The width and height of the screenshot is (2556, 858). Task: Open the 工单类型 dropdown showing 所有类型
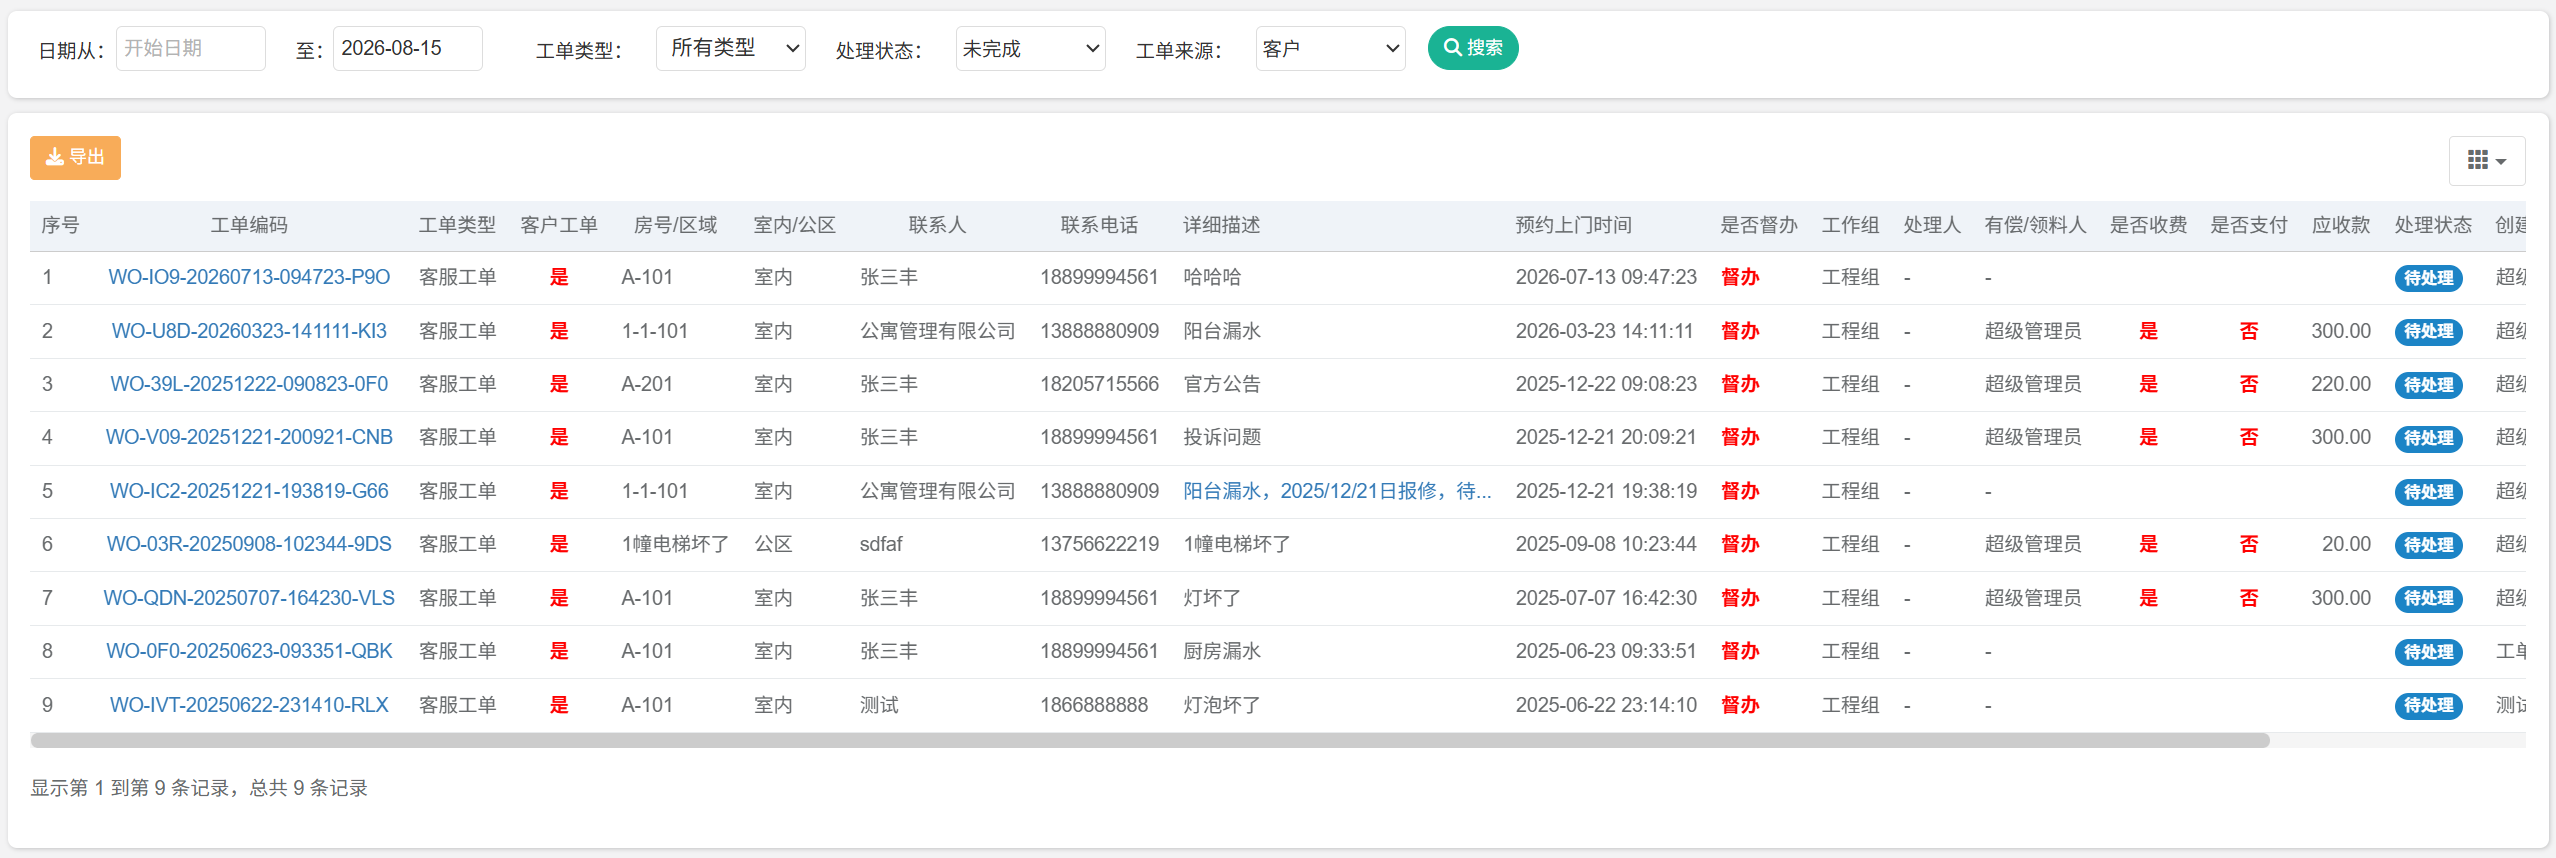(x=730, y=48)
